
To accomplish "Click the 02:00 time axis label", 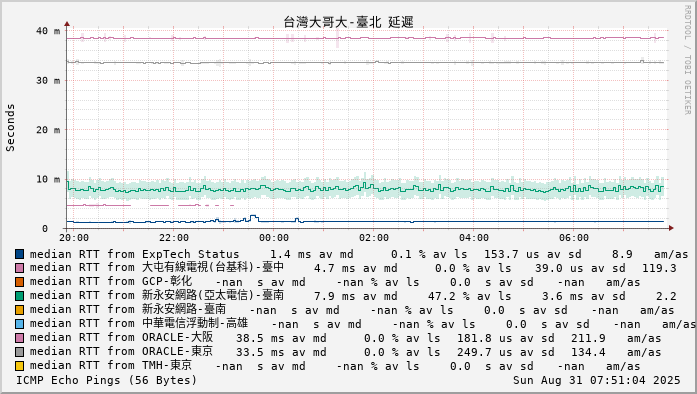I will click(x=374, y=238).
